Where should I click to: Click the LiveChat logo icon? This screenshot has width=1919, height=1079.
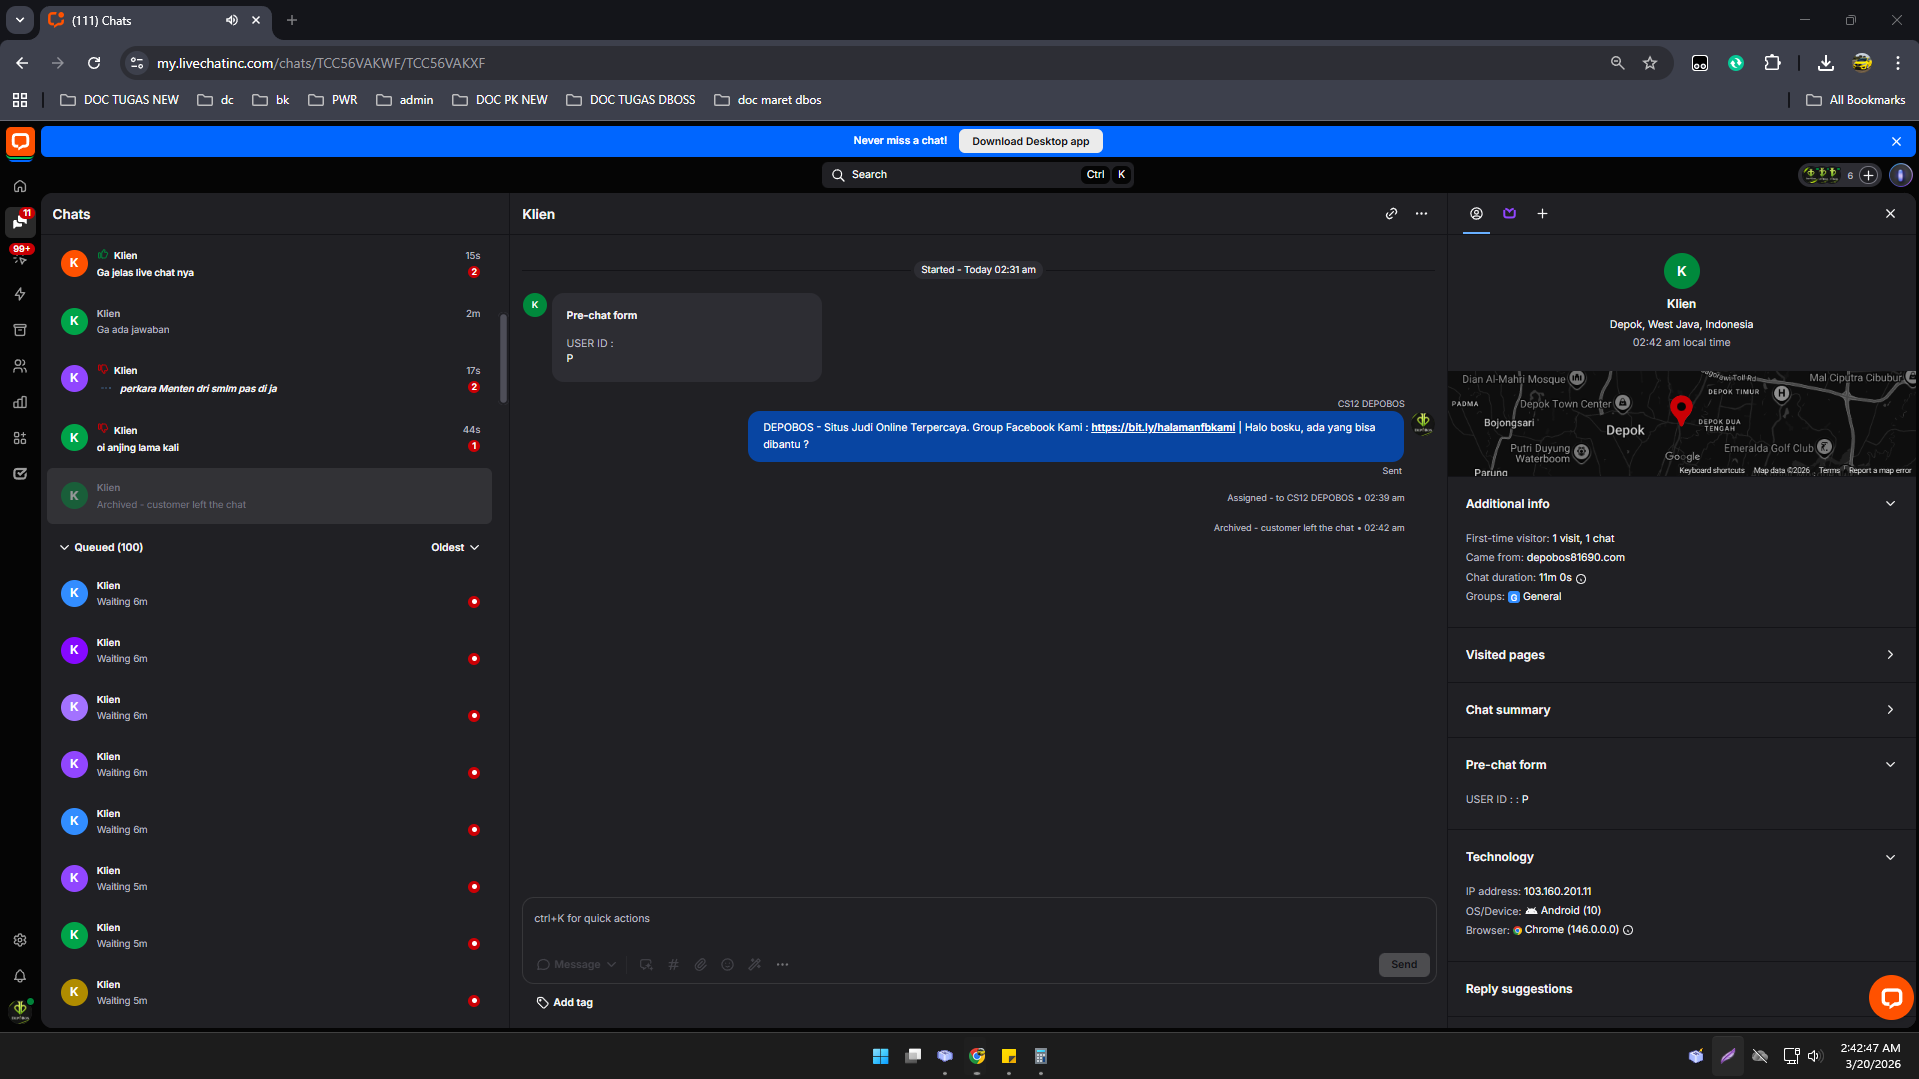(20, 142)
